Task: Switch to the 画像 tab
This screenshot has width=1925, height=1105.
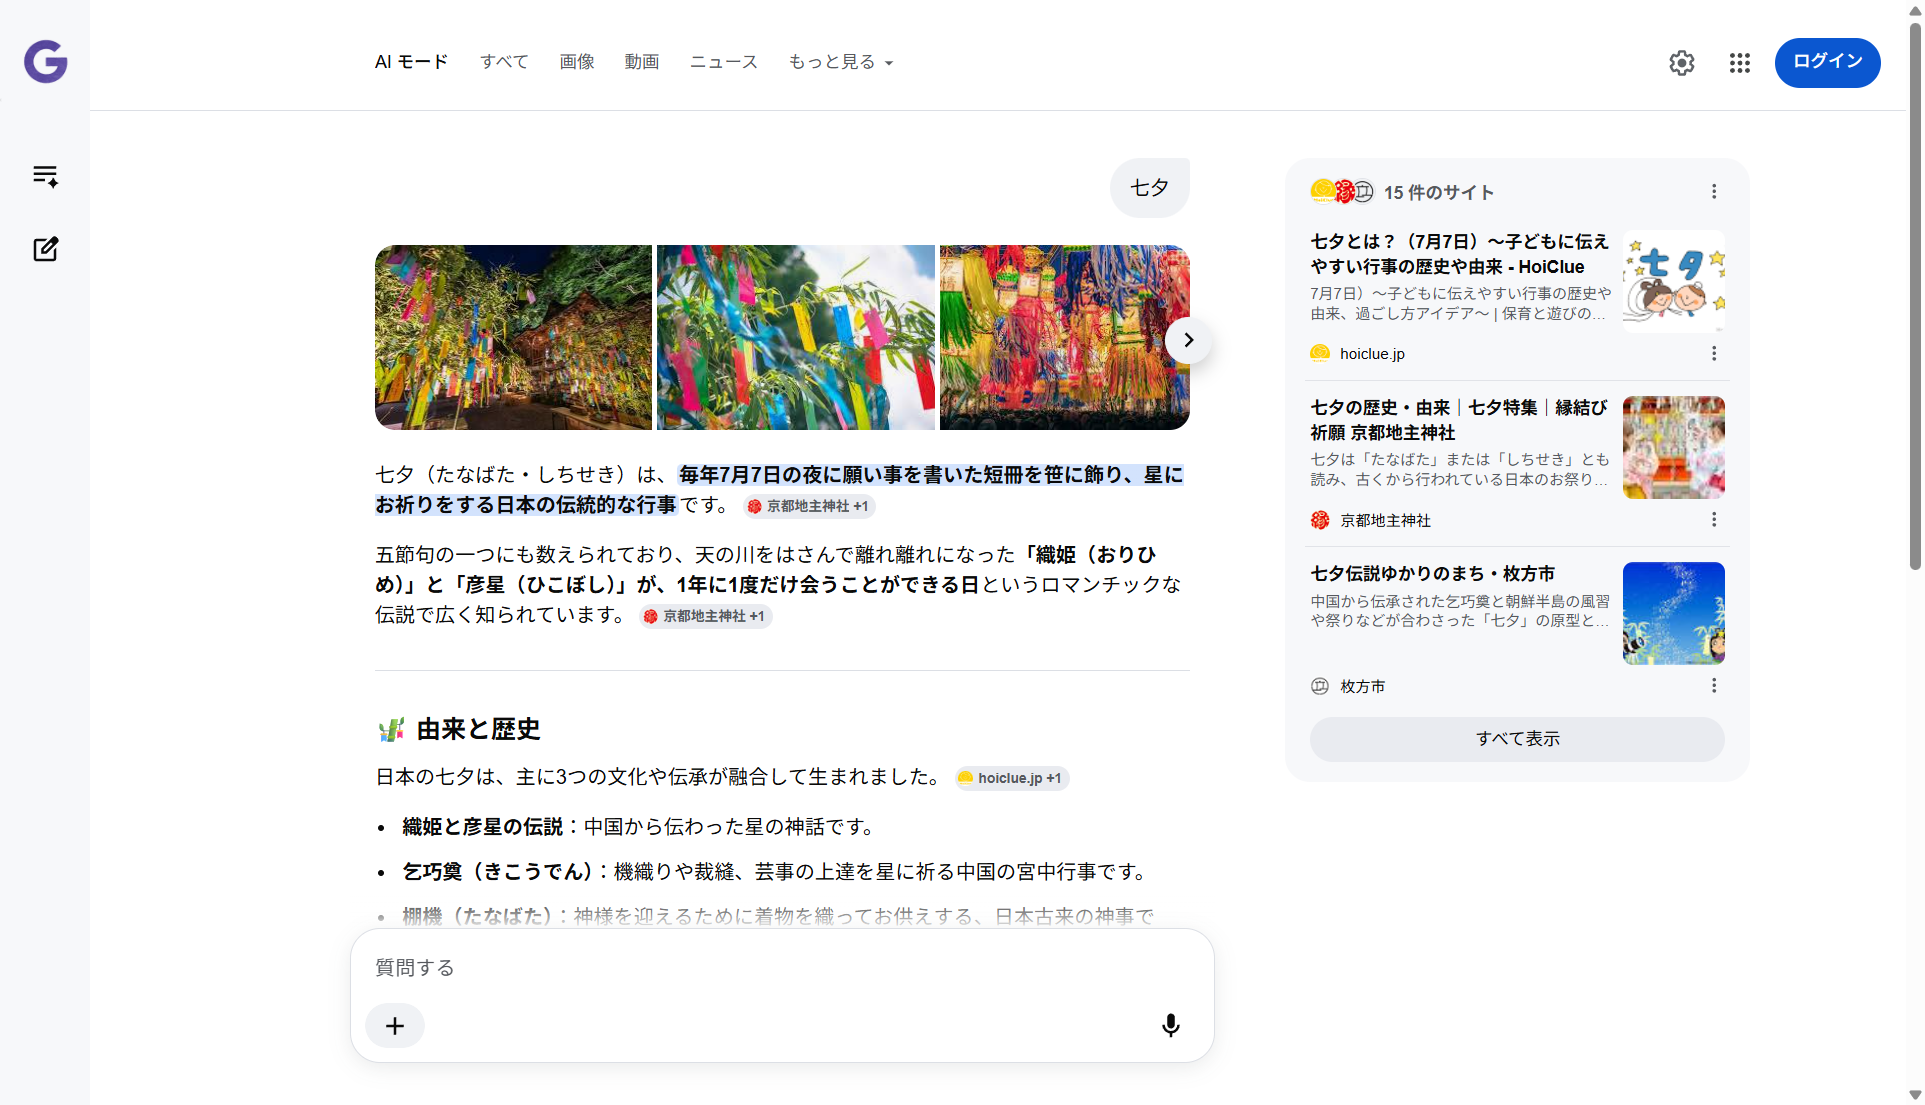Action: coord(577,62)
